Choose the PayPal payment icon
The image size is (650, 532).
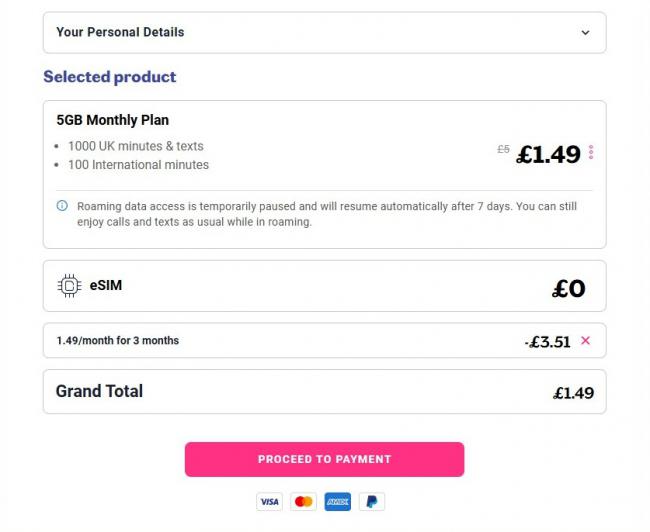pos(371,501)
